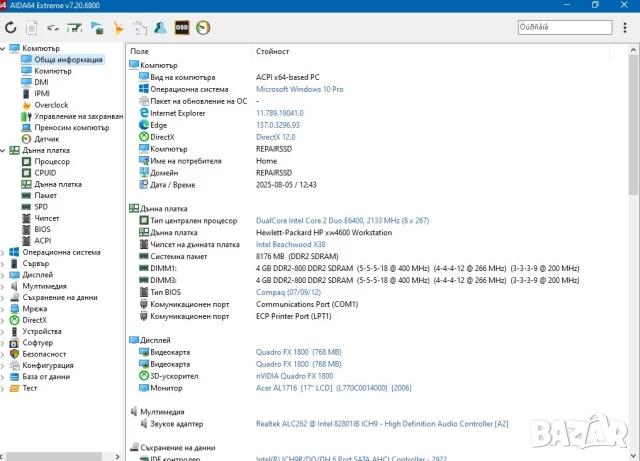Open the SPD tree item
The height and width of the screenshot is (461, 640).
(x=41, y=207)
